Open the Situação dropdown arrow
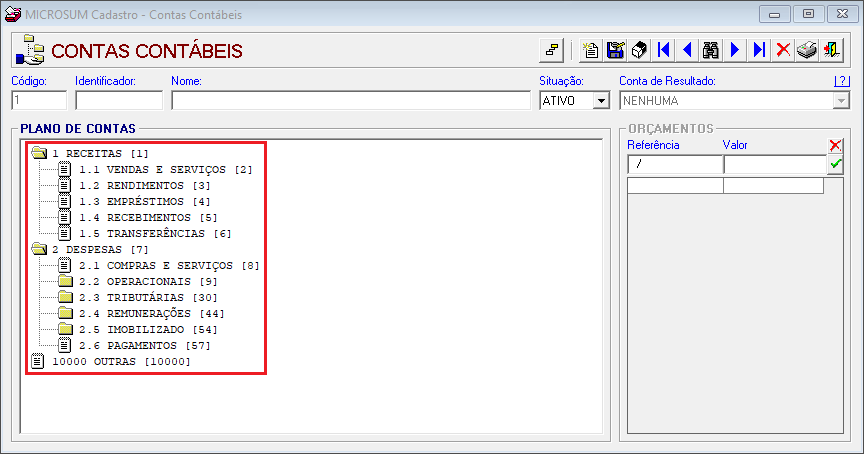 coord(601,101)
